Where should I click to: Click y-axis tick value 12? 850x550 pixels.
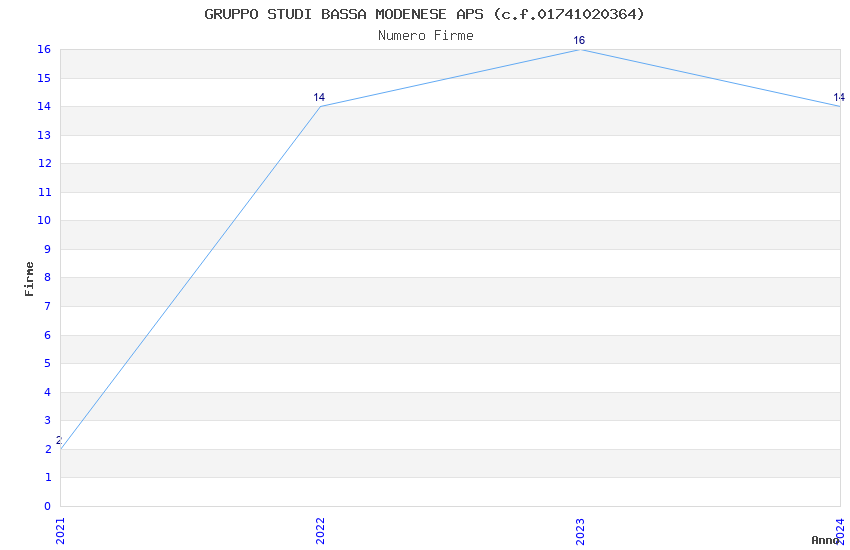44,163
